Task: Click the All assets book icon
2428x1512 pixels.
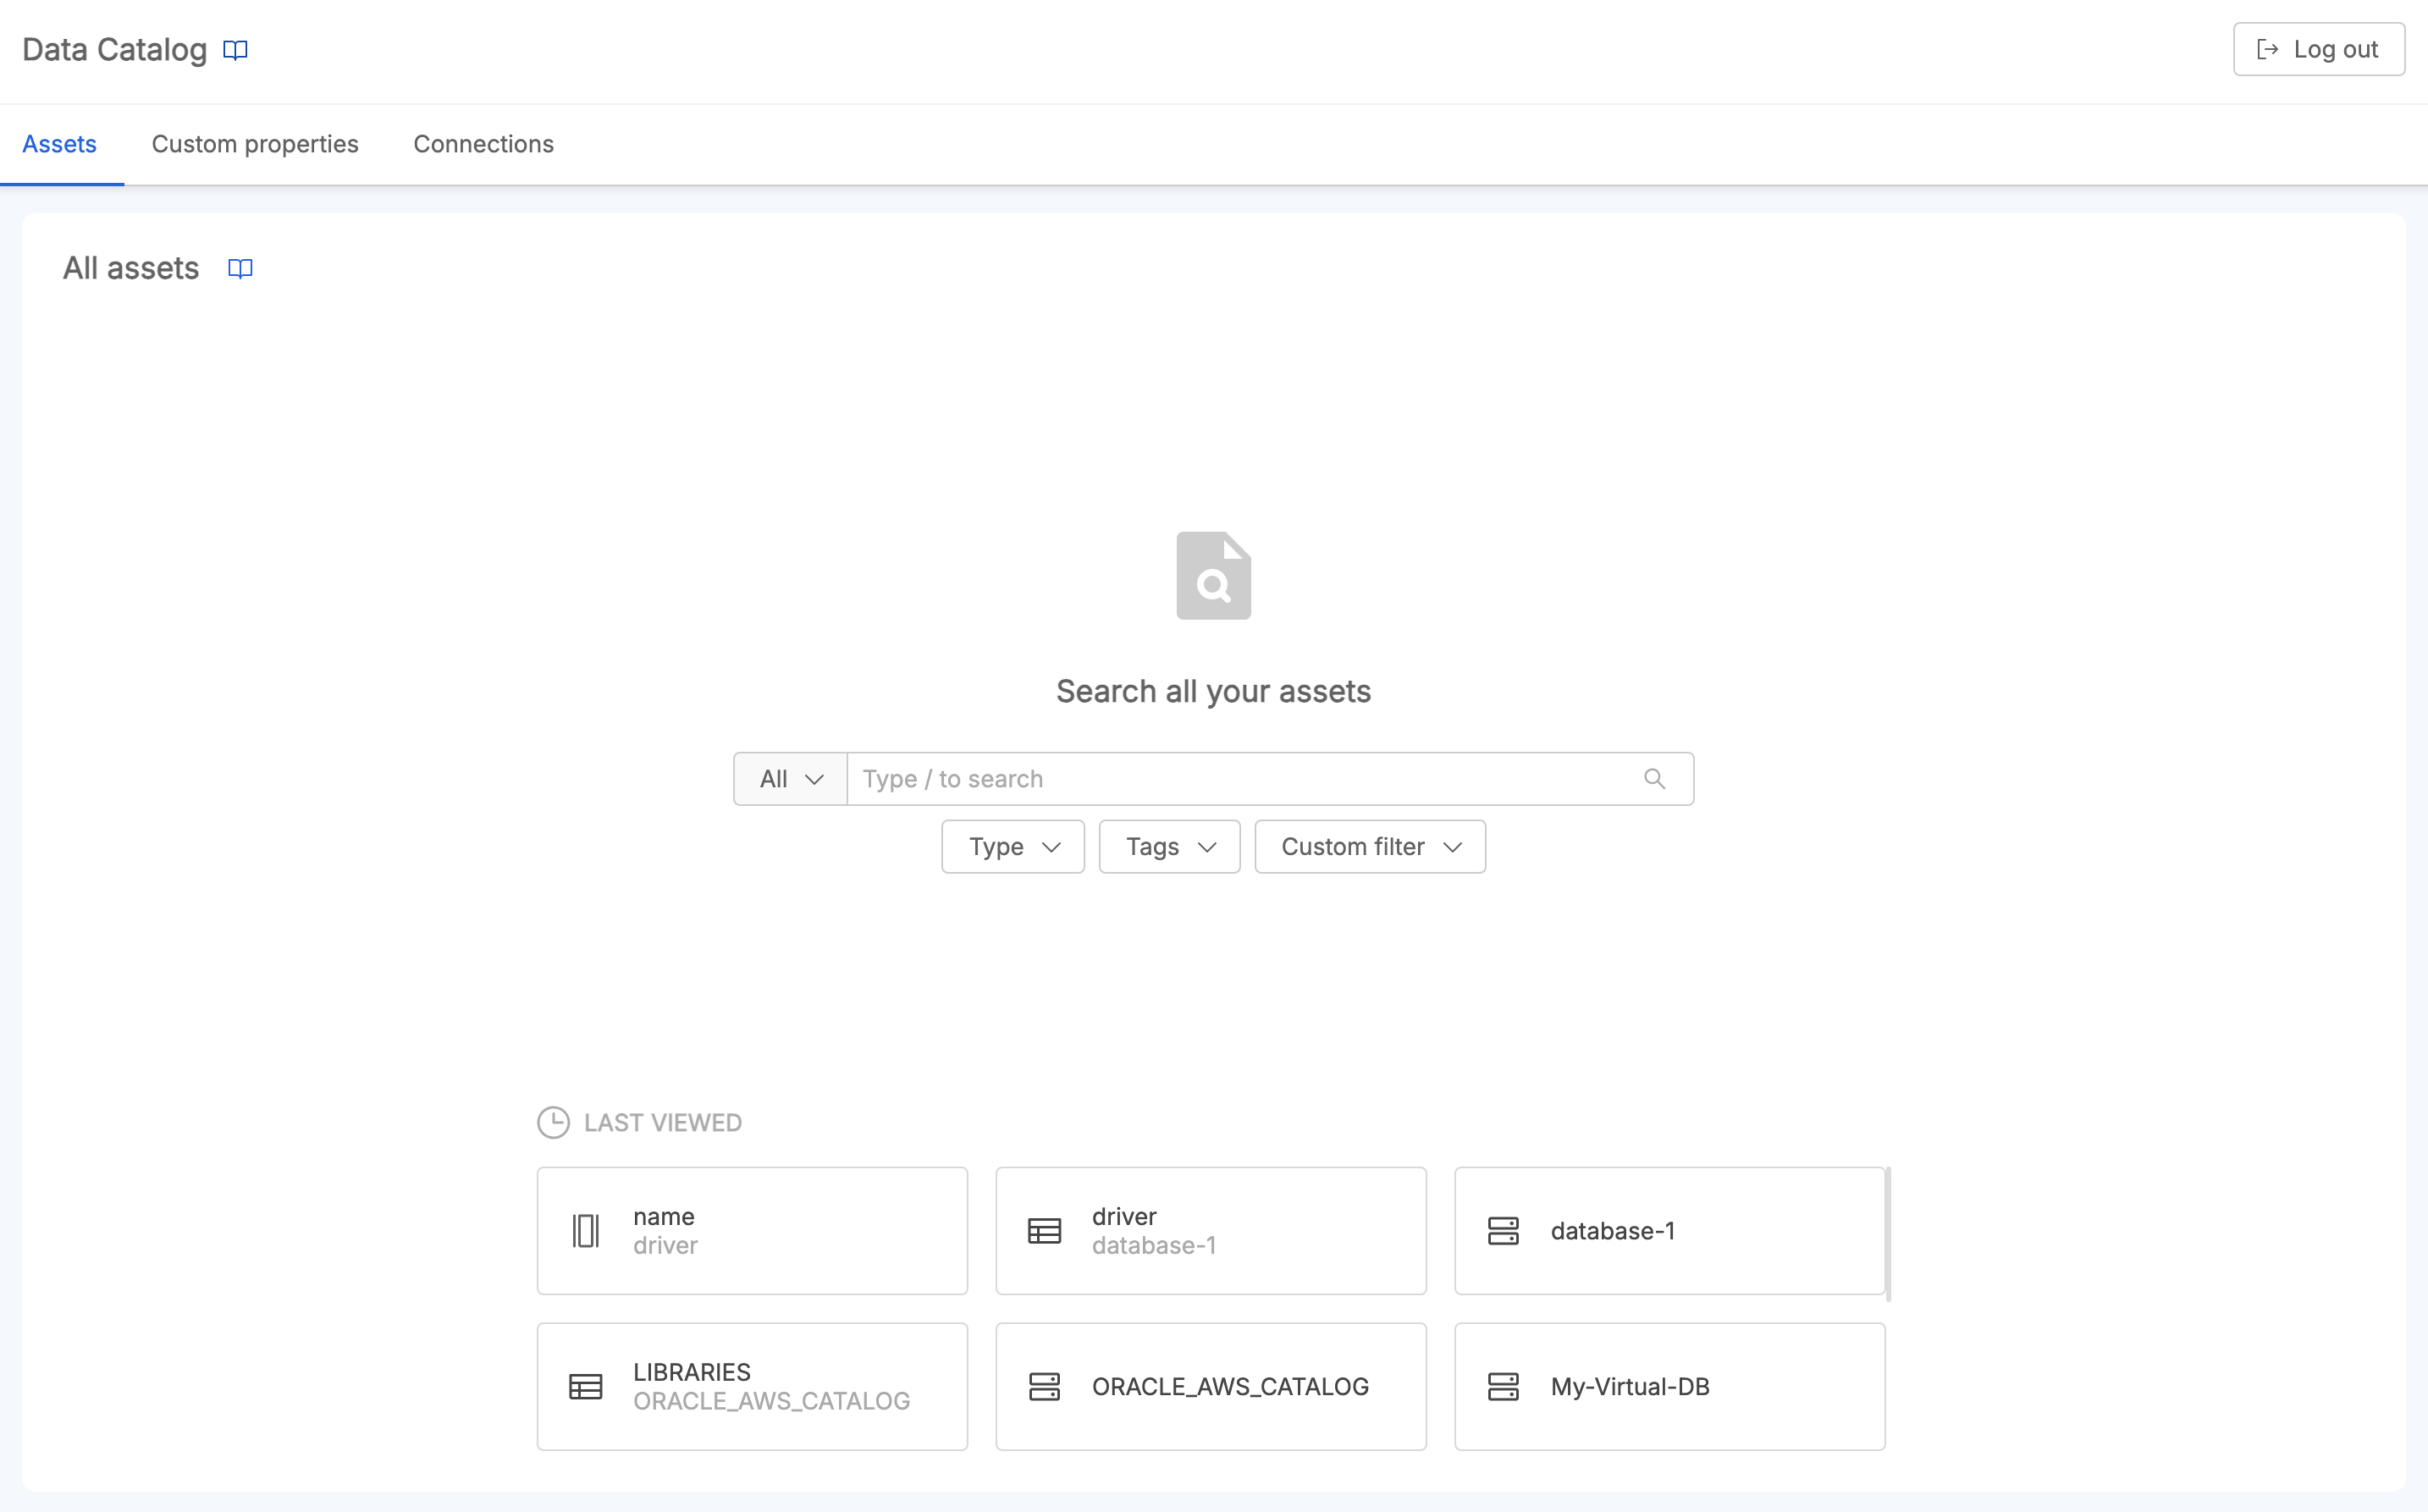Action: pos(240,268)
